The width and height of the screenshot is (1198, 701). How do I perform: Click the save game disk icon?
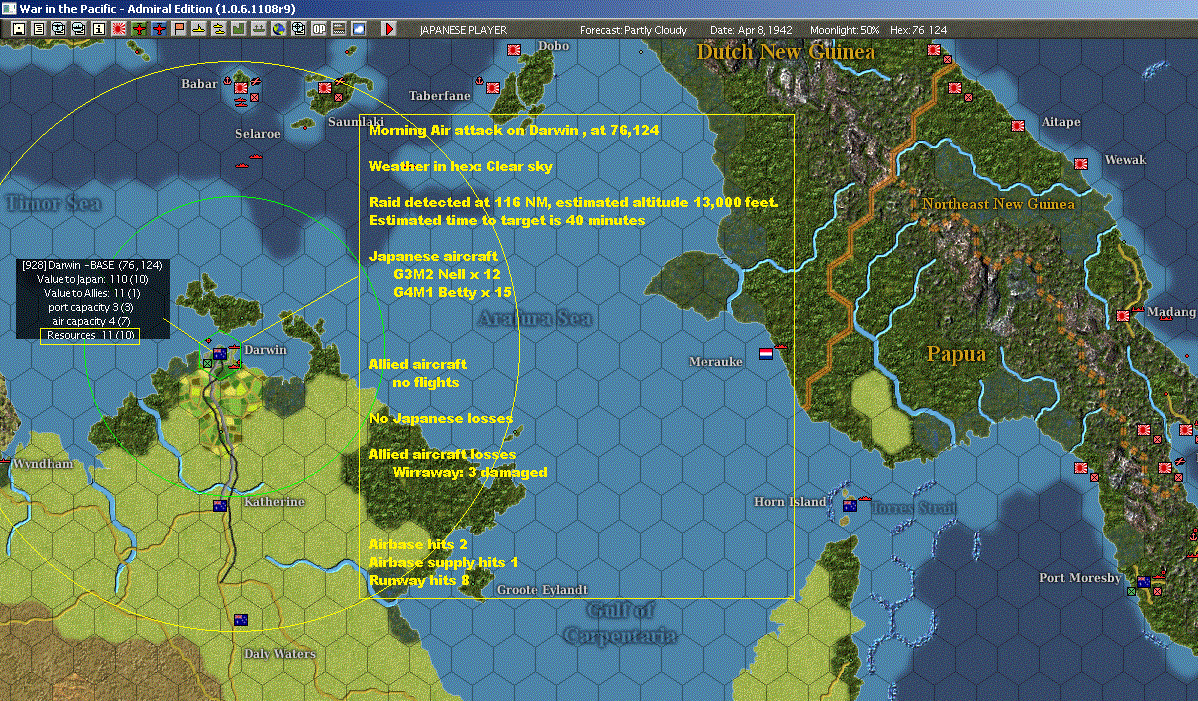coord(18,29)
